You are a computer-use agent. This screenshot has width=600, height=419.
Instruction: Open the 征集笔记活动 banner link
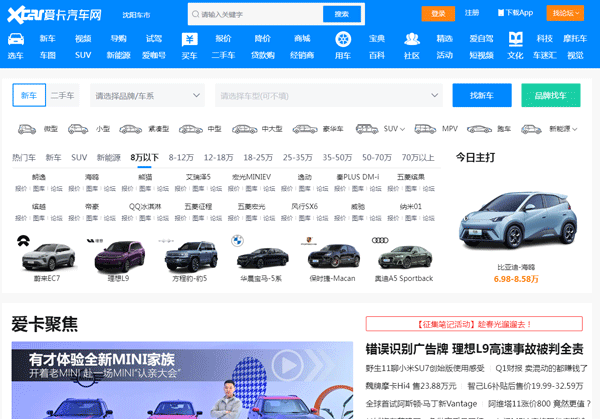pos(474,324)
